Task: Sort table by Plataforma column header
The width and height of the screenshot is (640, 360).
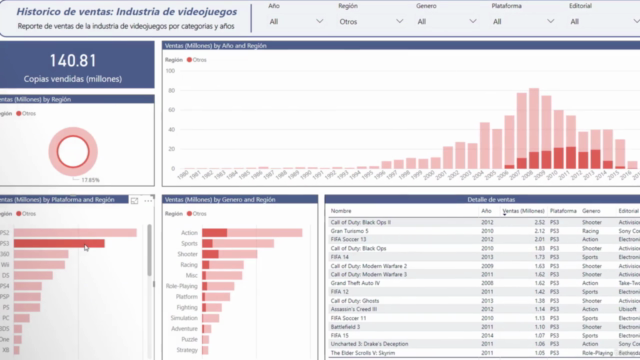Action: 563,211
